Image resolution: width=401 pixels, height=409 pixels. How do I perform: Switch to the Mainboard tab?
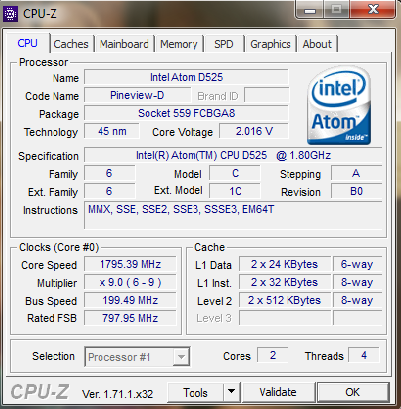pyautogui.click(x=124, y=44)
